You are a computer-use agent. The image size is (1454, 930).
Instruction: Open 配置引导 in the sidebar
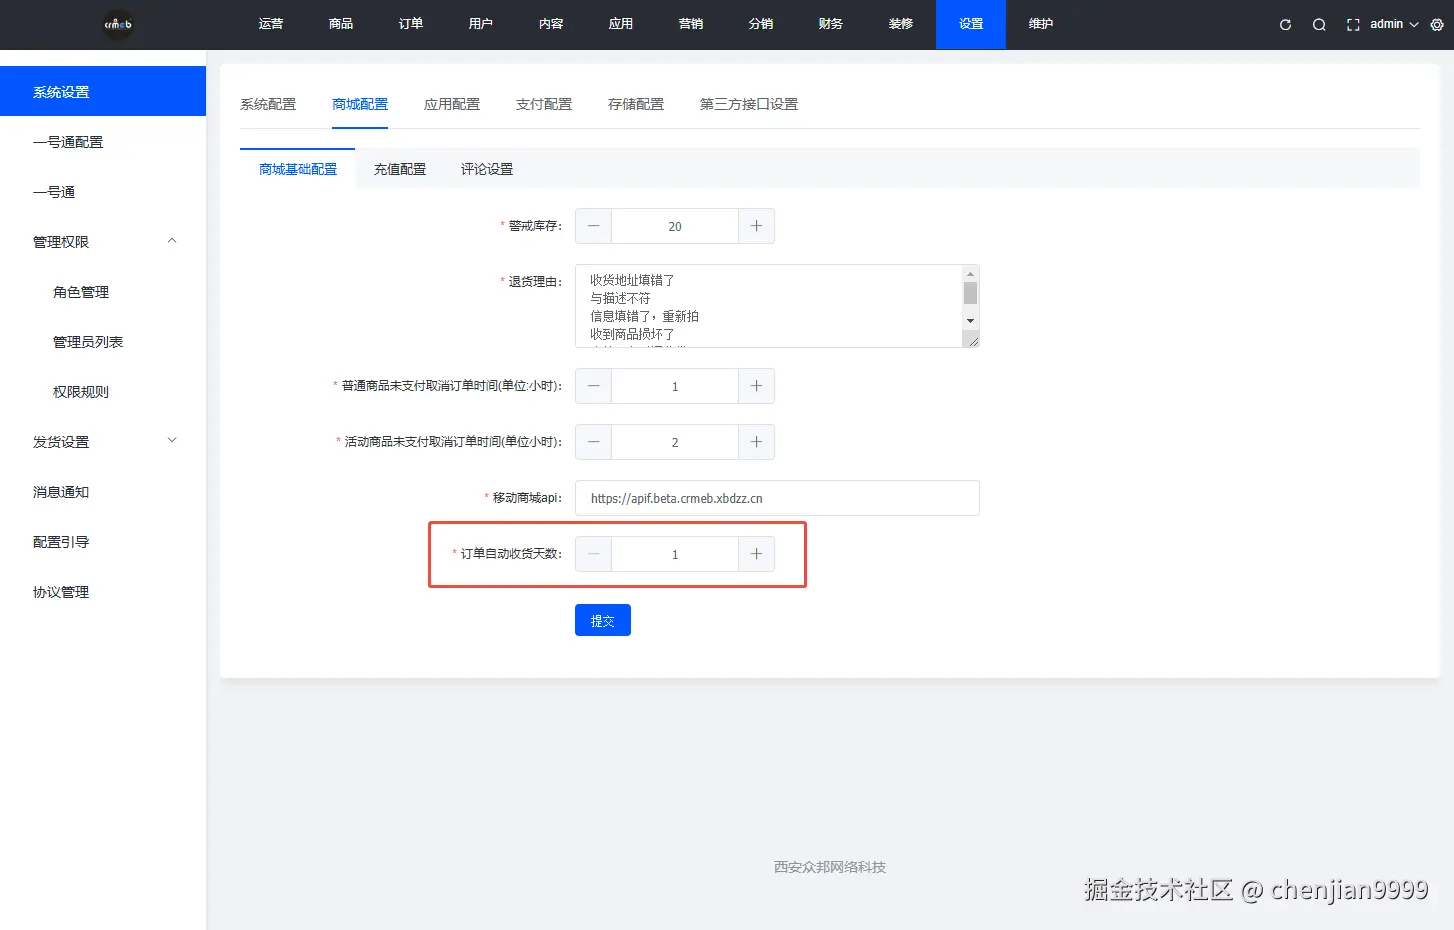point(103,541)
